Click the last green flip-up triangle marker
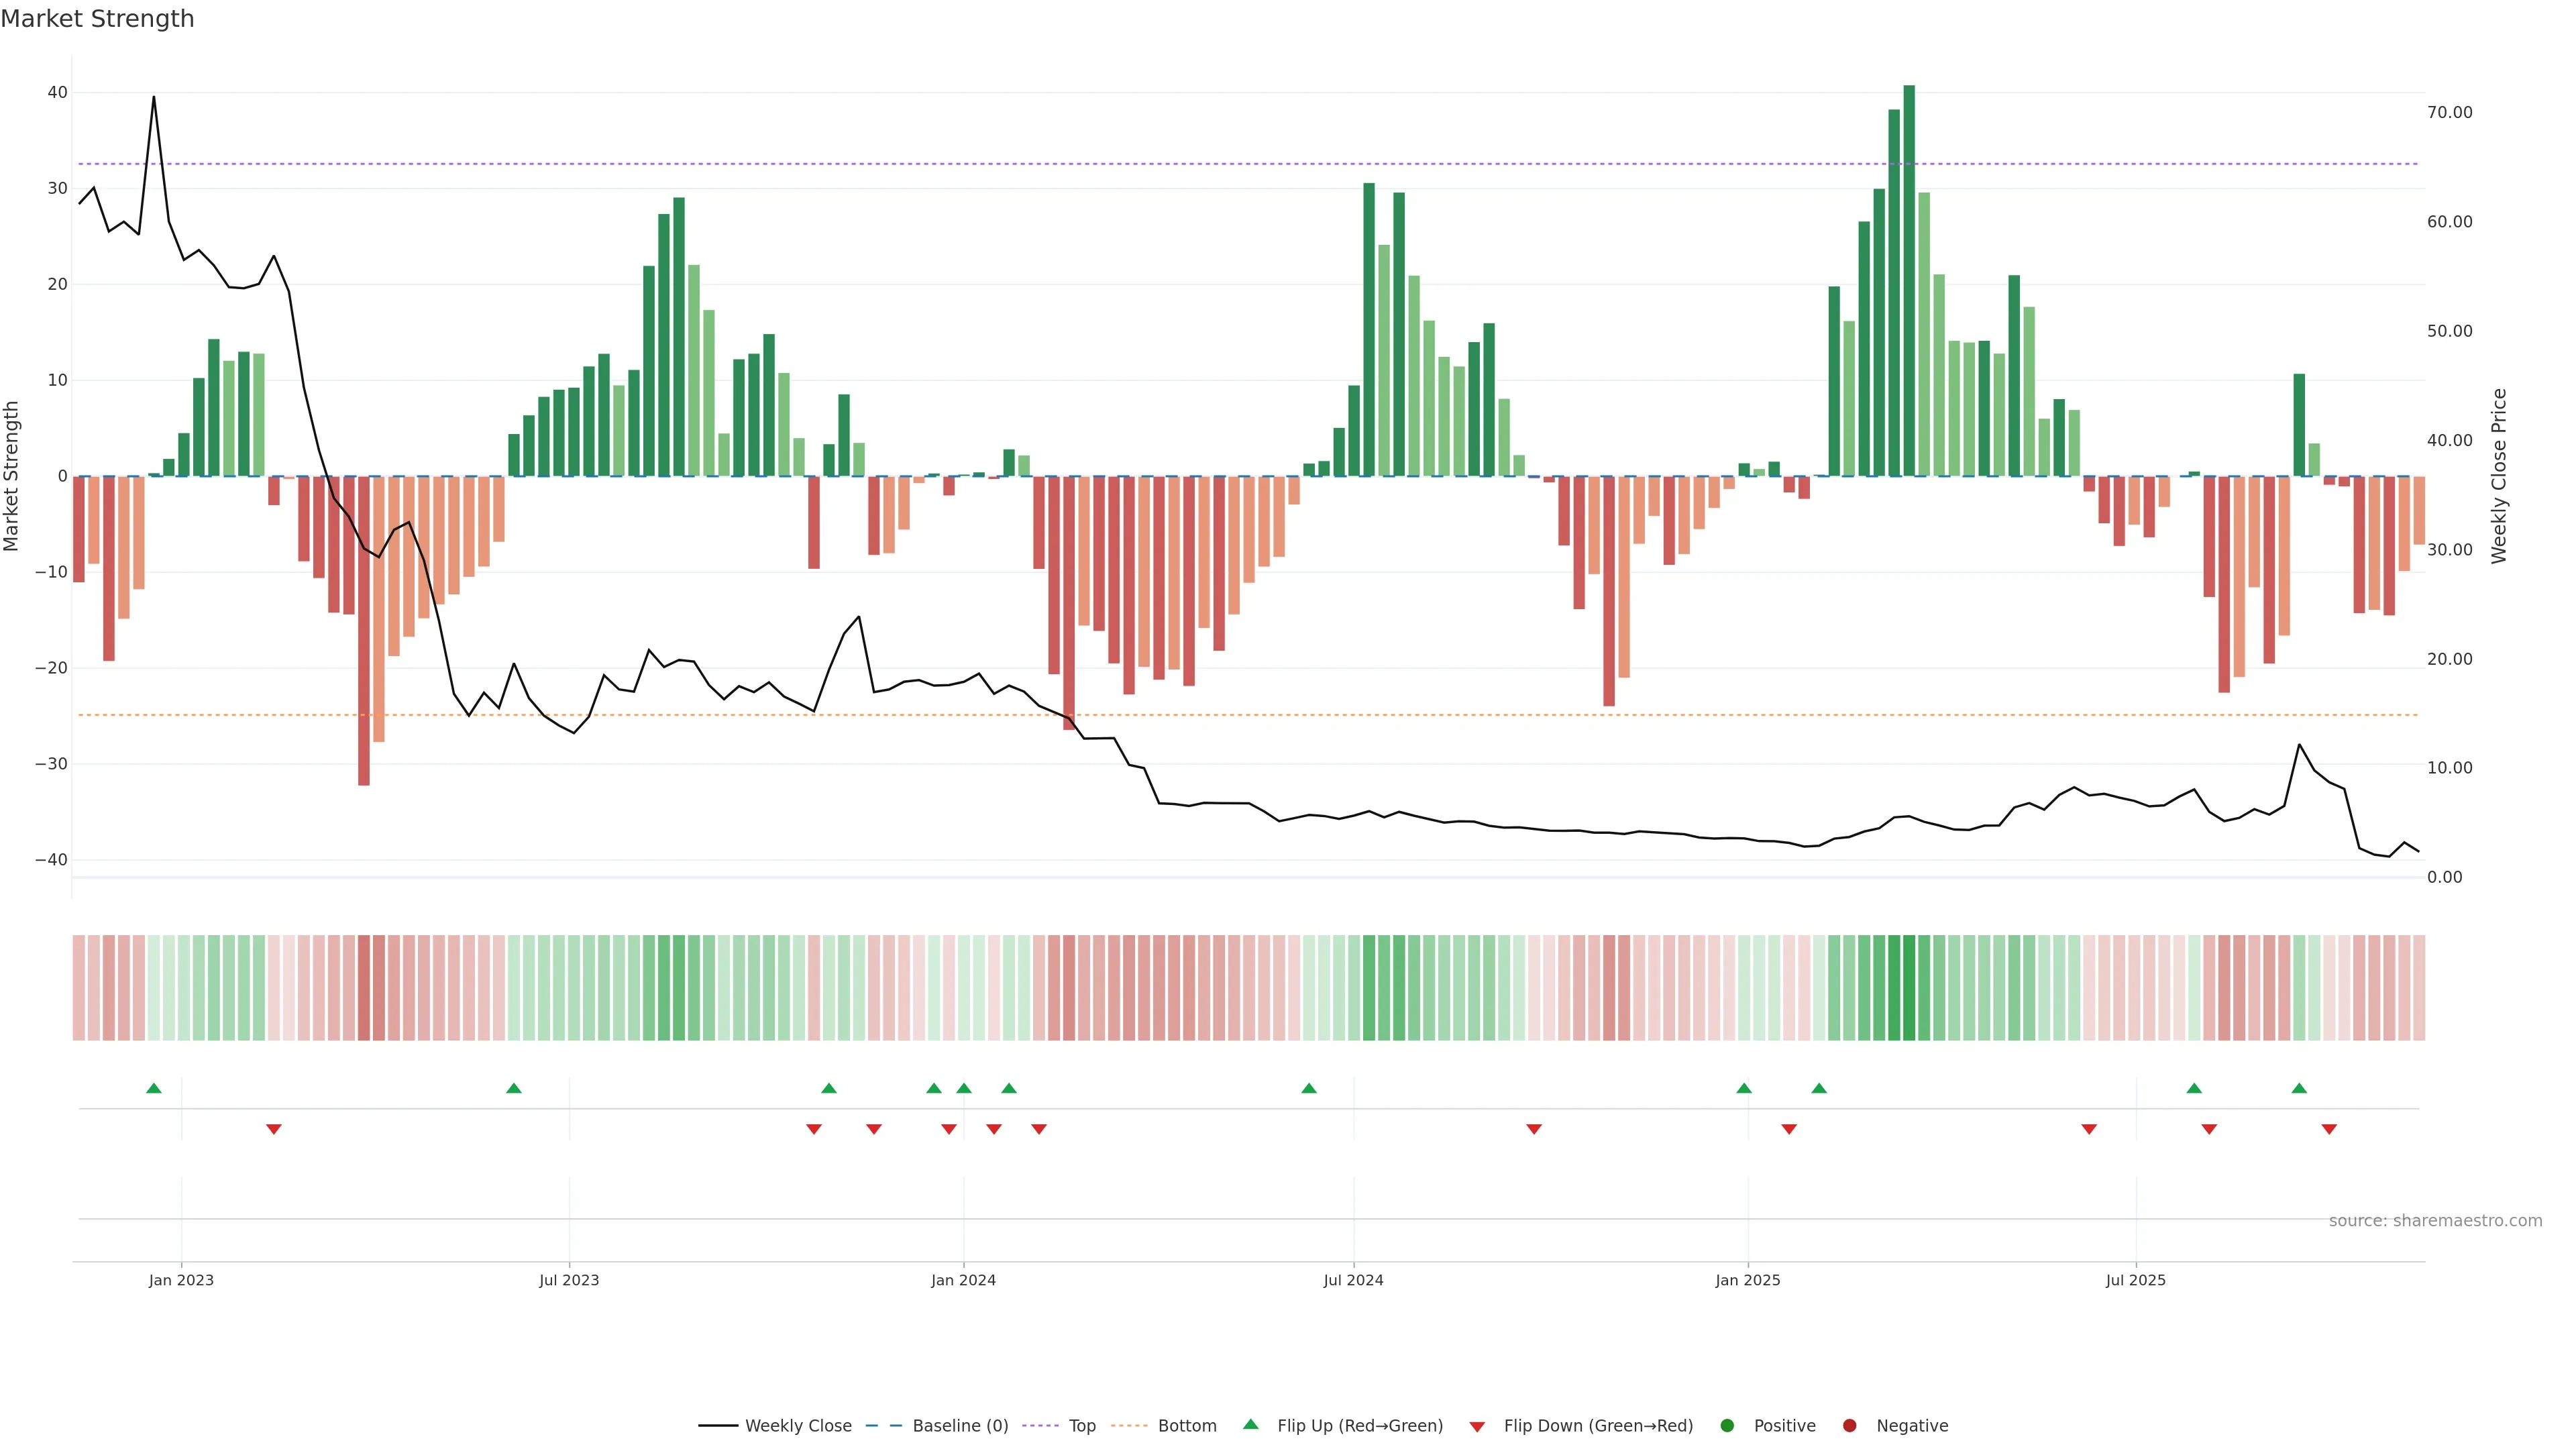The height and width of the screenshot is (1449, 2576). [2299, 1088]
